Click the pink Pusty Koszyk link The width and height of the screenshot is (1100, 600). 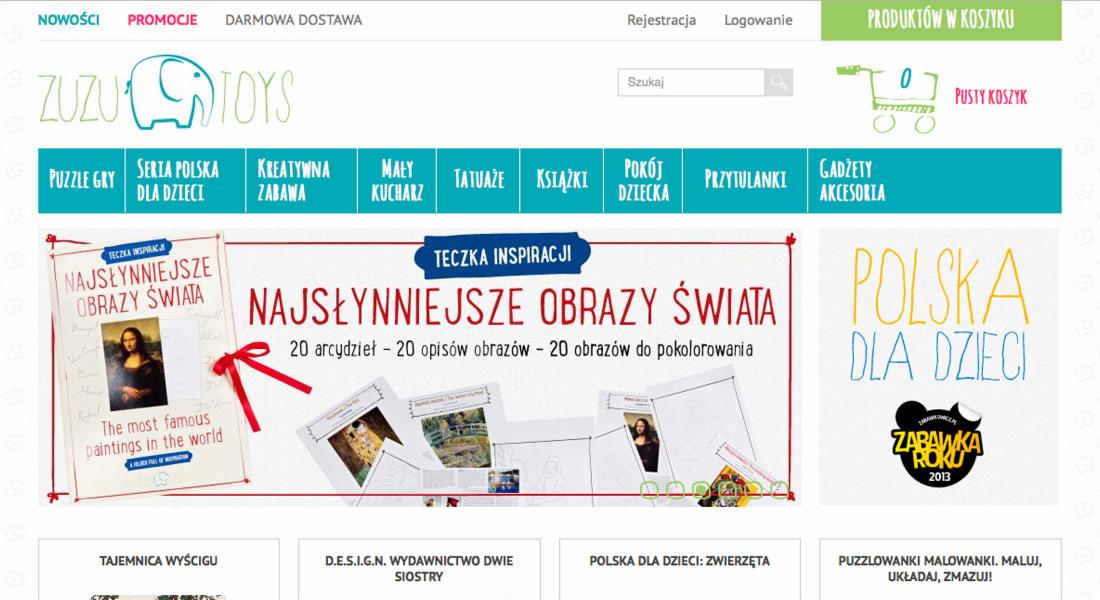(x=990, y=97)
